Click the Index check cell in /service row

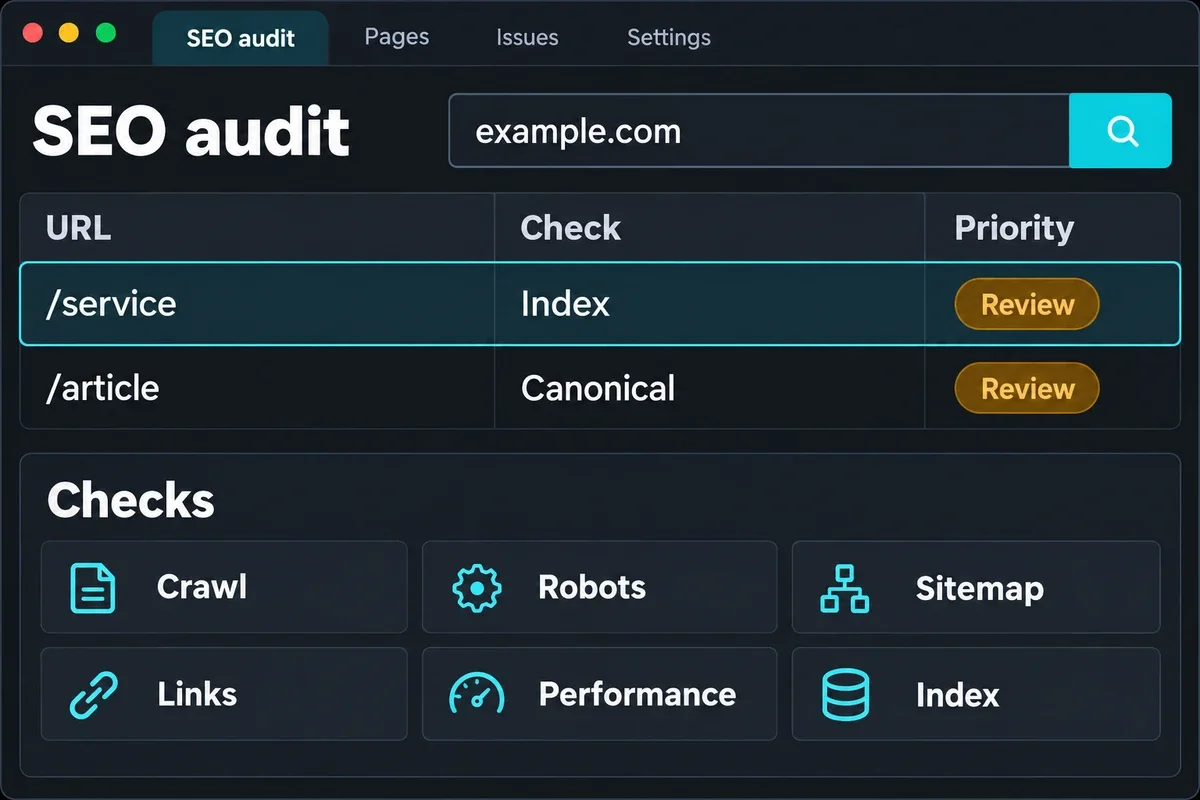(710, 304)
